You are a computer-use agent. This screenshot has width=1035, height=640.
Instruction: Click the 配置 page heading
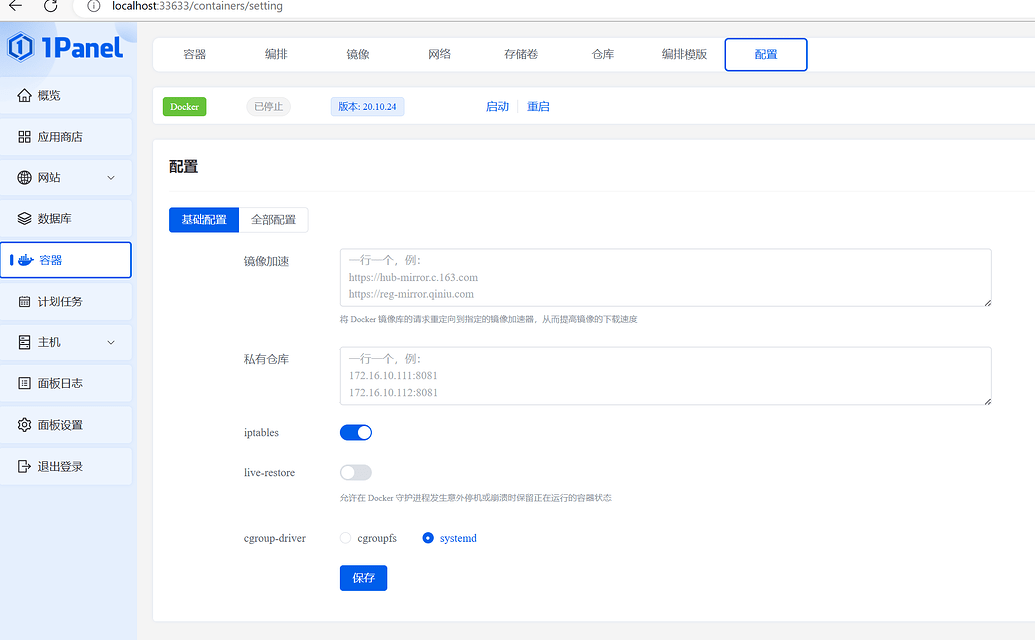(x=184, y=166)
